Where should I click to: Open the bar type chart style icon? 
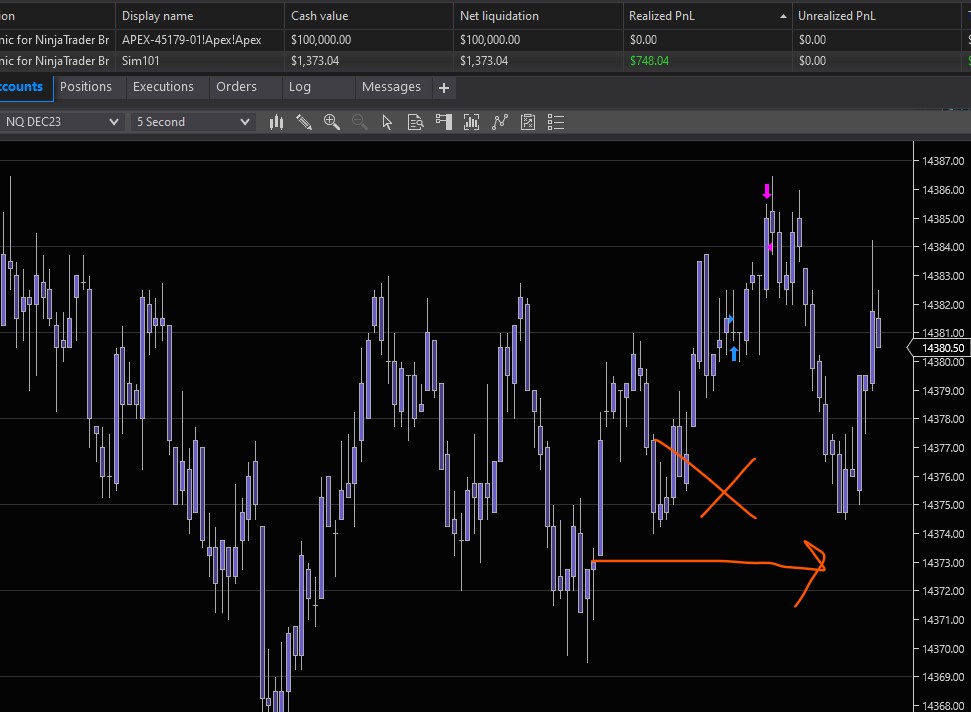[x=276, y=122]
